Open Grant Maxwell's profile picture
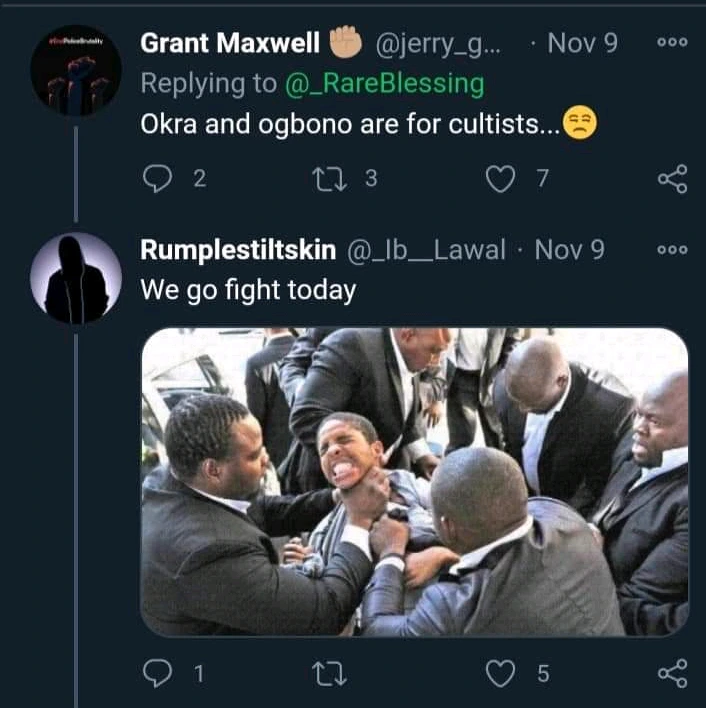The width and height of the screenshot is (706, 708). point(75,70)
